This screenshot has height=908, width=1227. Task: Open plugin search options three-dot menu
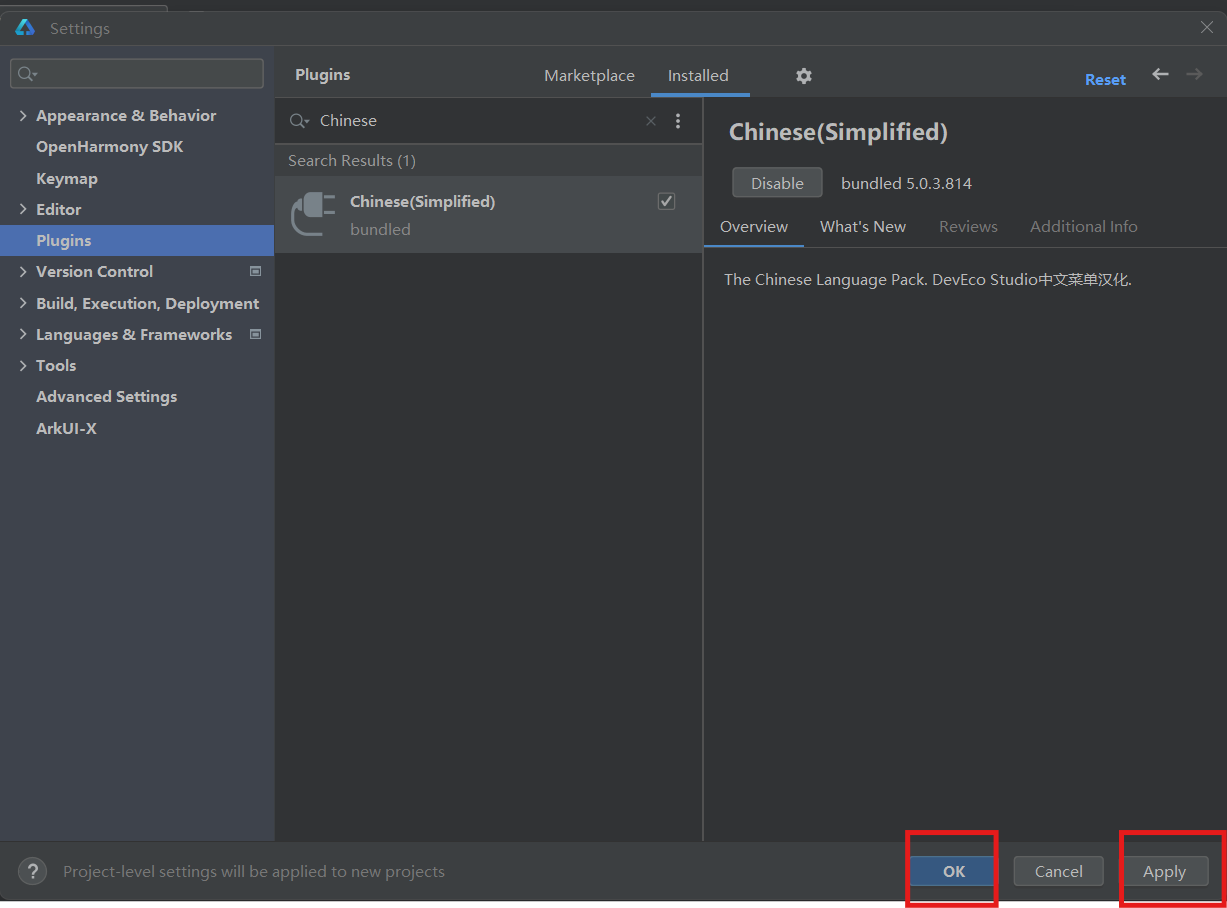tap(678, 121)
